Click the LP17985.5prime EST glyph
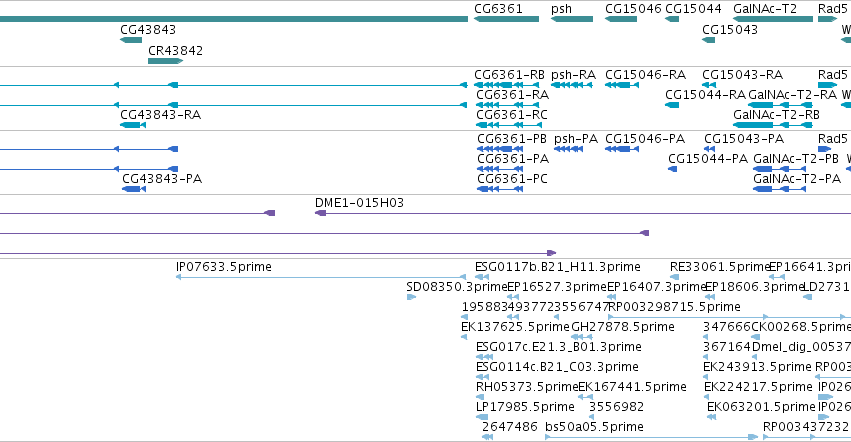 click(482, 417)
